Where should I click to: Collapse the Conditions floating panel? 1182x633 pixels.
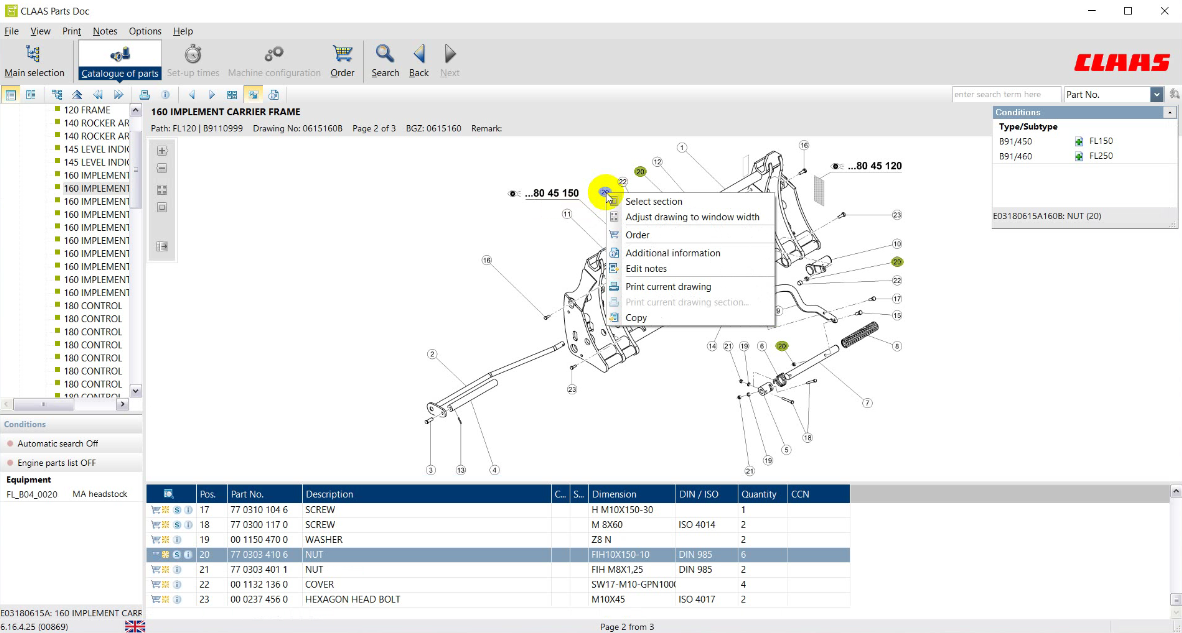click(1170, 112)
